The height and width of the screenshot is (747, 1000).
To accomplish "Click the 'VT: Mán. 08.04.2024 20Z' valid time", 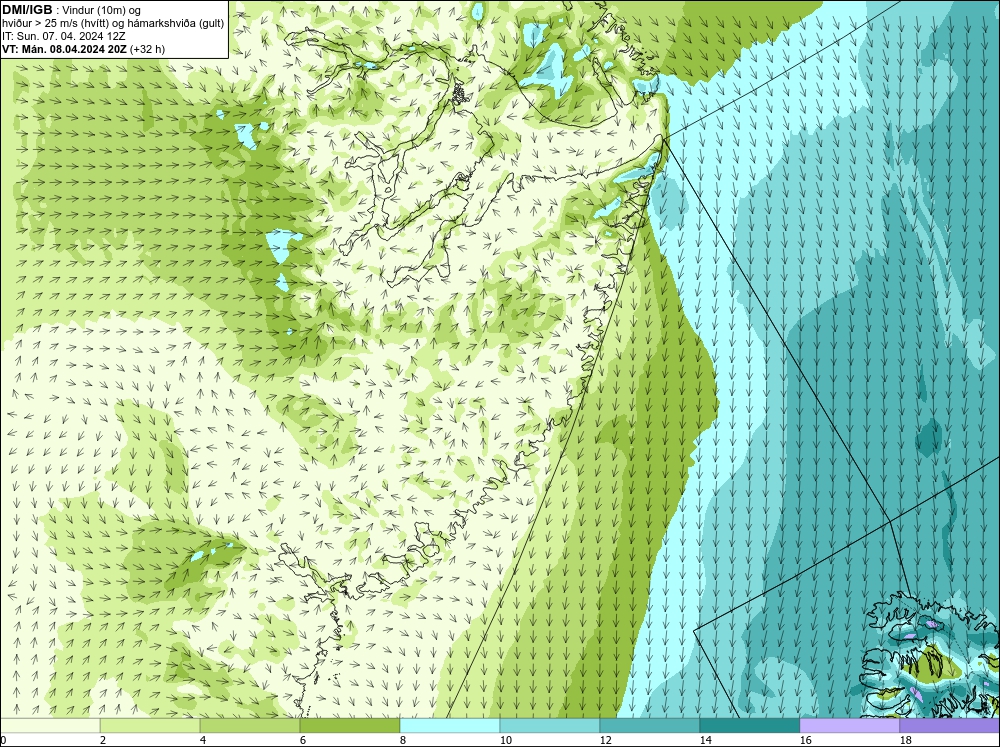I will click(x=65, y=49).
